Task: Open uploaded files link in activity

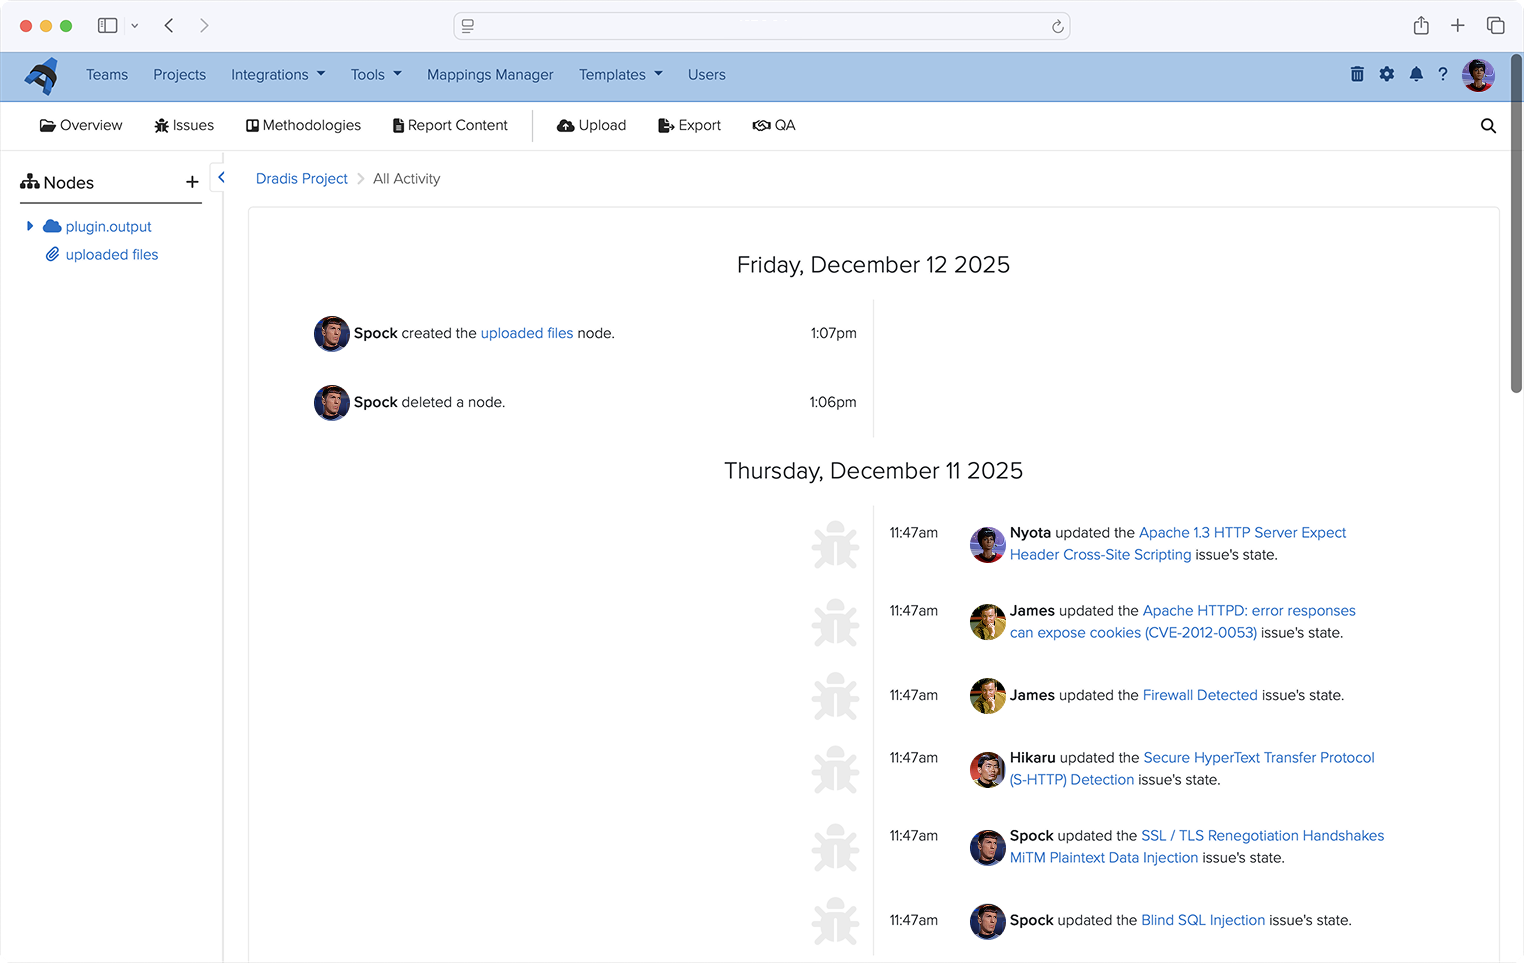Action: 527,333
